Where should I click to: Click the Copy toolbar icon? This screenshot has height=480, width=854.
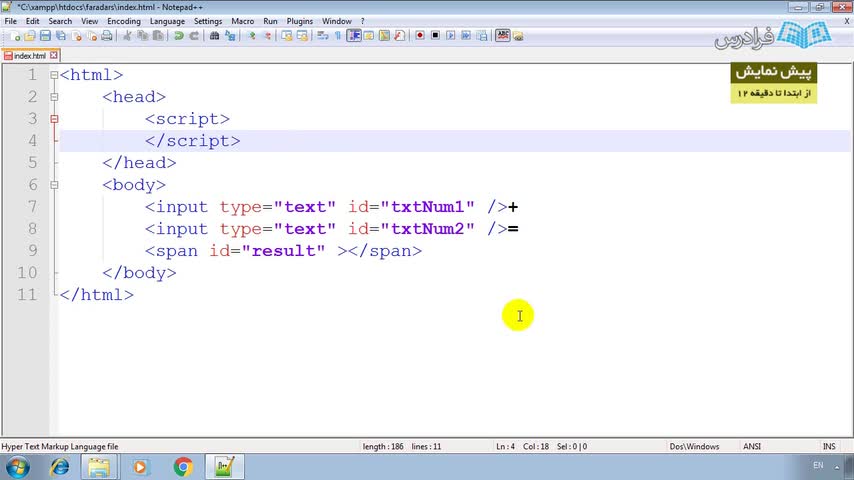[142, 36]
